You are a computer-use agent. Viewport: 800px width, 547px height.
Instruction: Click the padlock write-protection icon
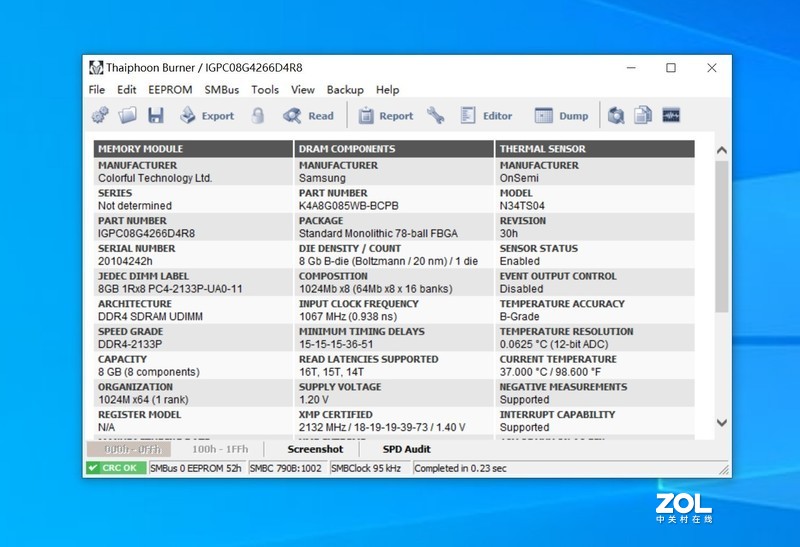point(258,115)
